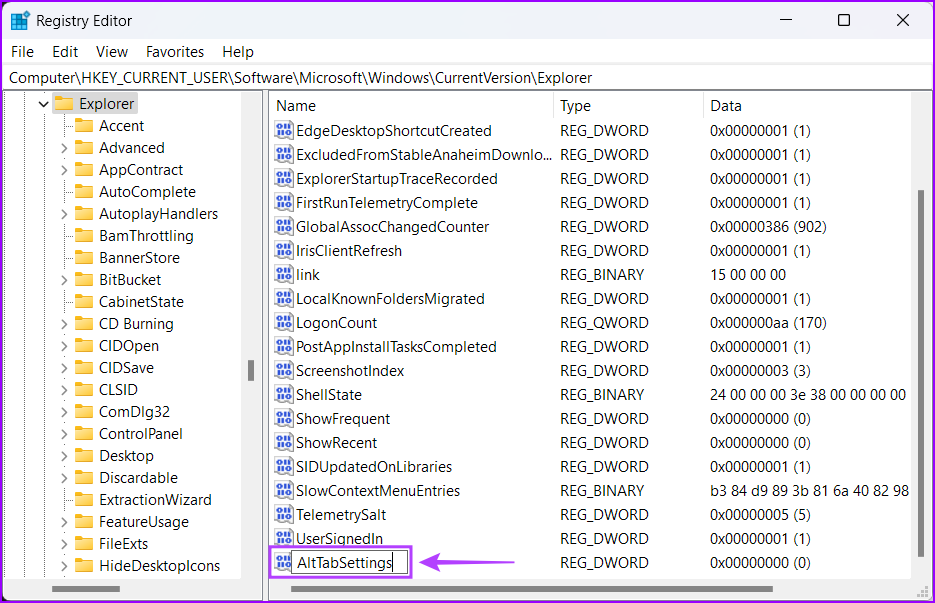Expand the ControlPanel key
Image resolution: width=935 pixels, height=603 pixels.
tap(64, 434)
